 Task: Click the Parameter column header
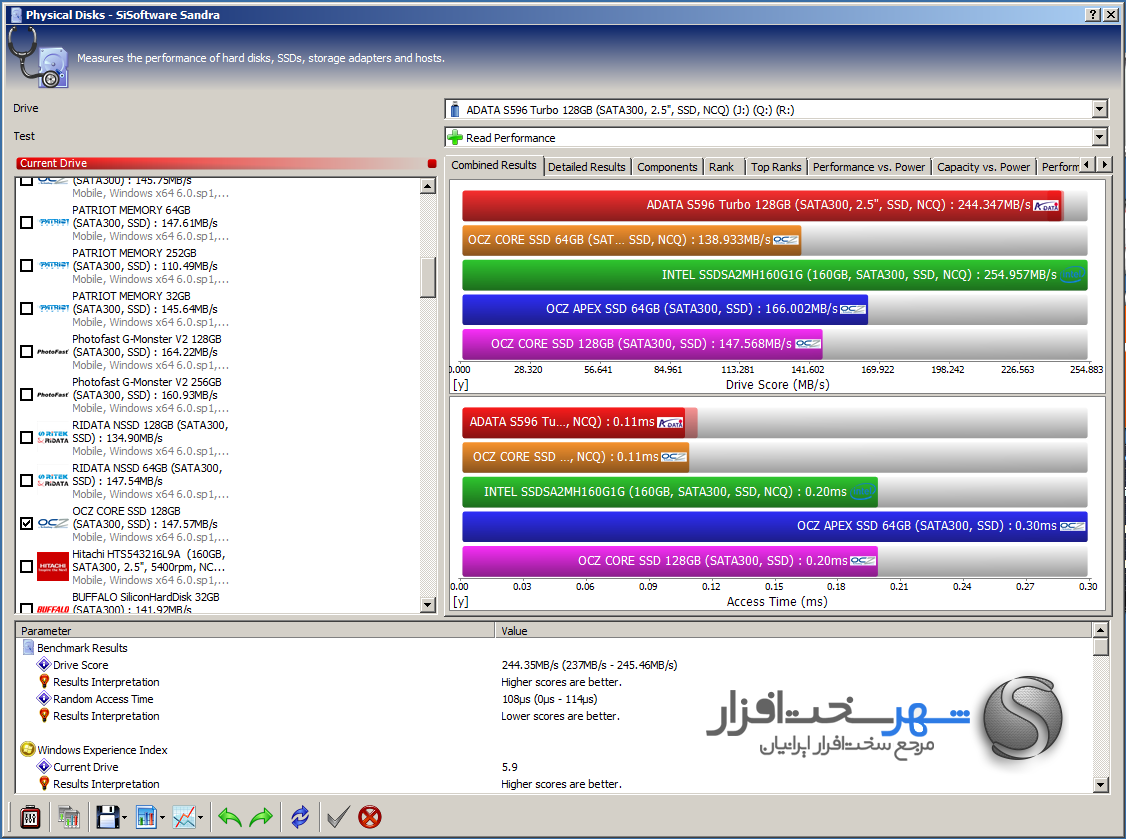click(255, 631)
